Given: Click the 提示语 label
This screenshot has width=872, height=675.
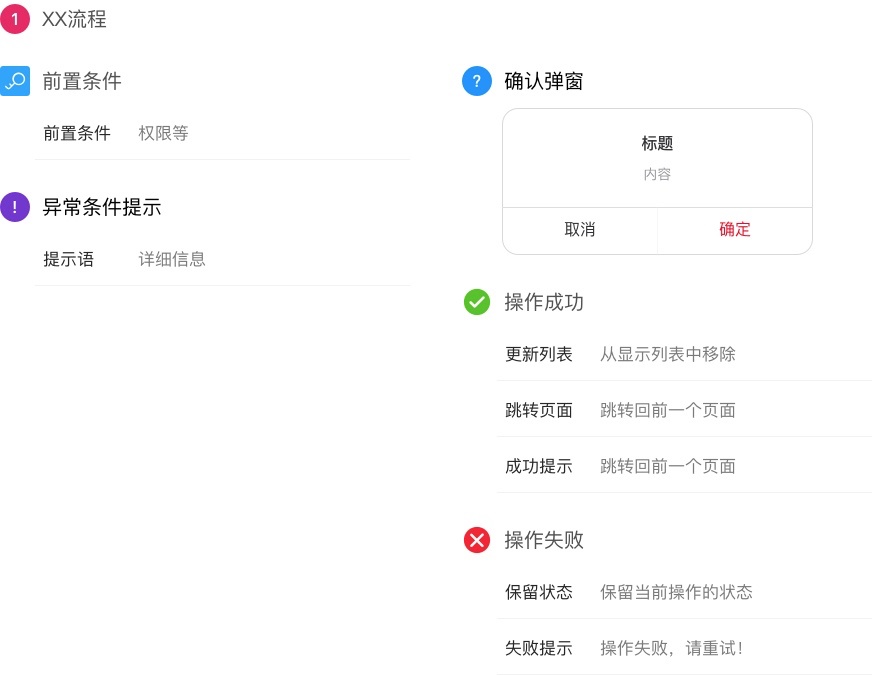Looking at the screenshot, I should [69, 259].
